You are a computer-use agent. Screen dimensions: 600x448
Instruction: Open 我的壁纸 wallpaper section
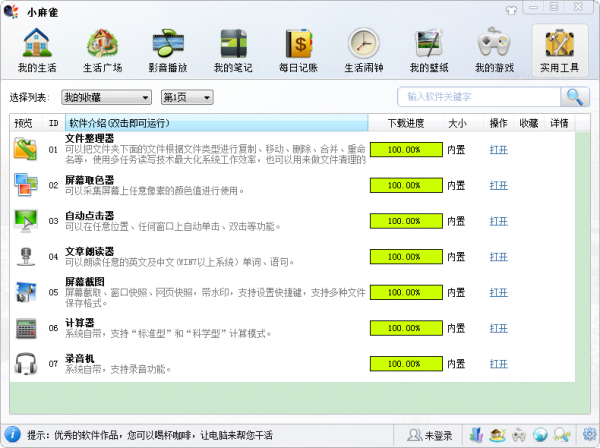429,51
